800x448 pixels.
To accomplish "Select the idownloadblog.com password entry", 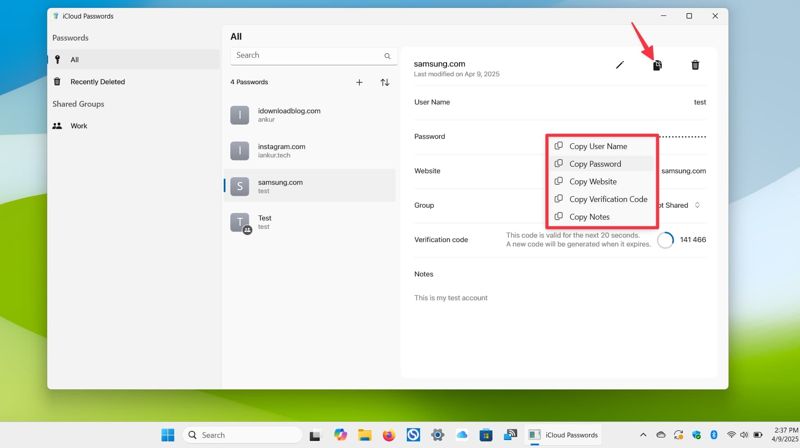I will 310,115.
